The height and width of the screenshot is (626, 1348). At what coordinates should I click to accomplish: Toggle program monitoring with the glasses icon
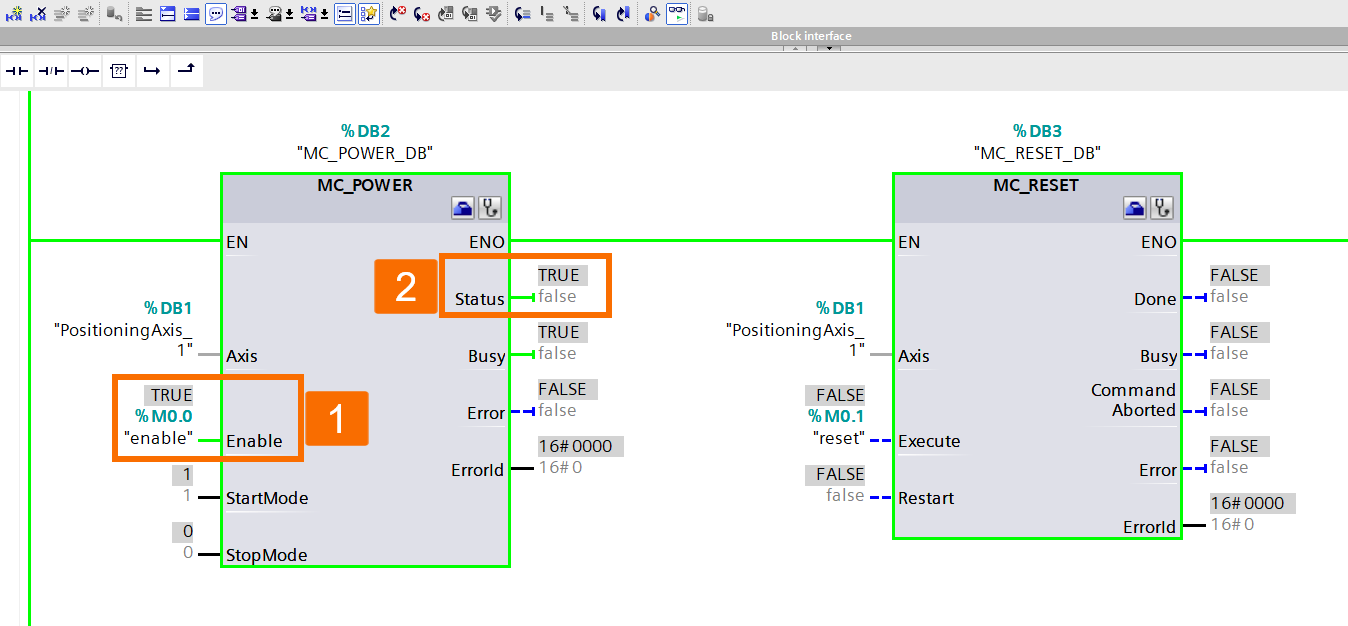click(677, 13)
